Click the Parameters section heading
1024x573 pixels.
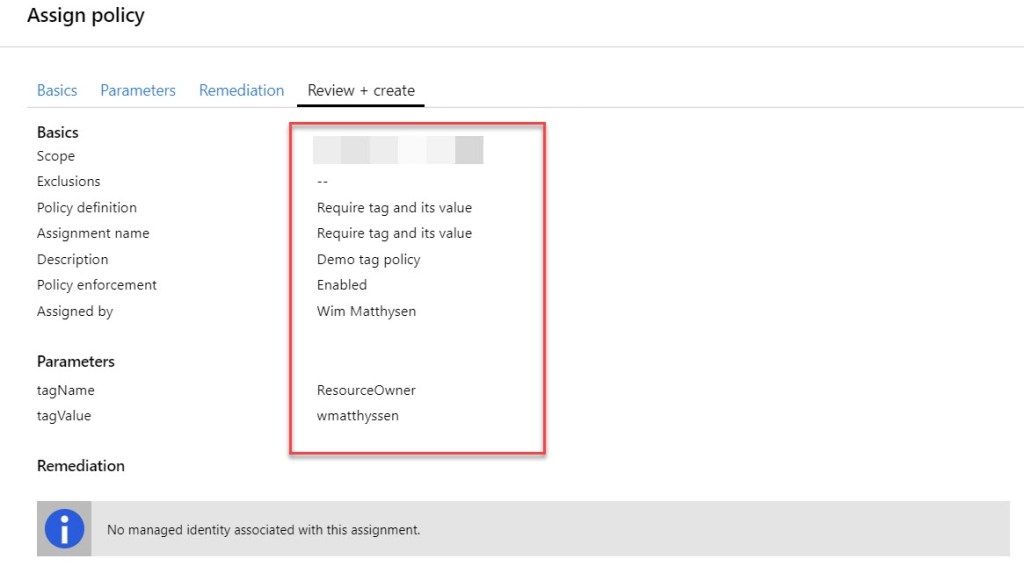(x=76, y=361)
